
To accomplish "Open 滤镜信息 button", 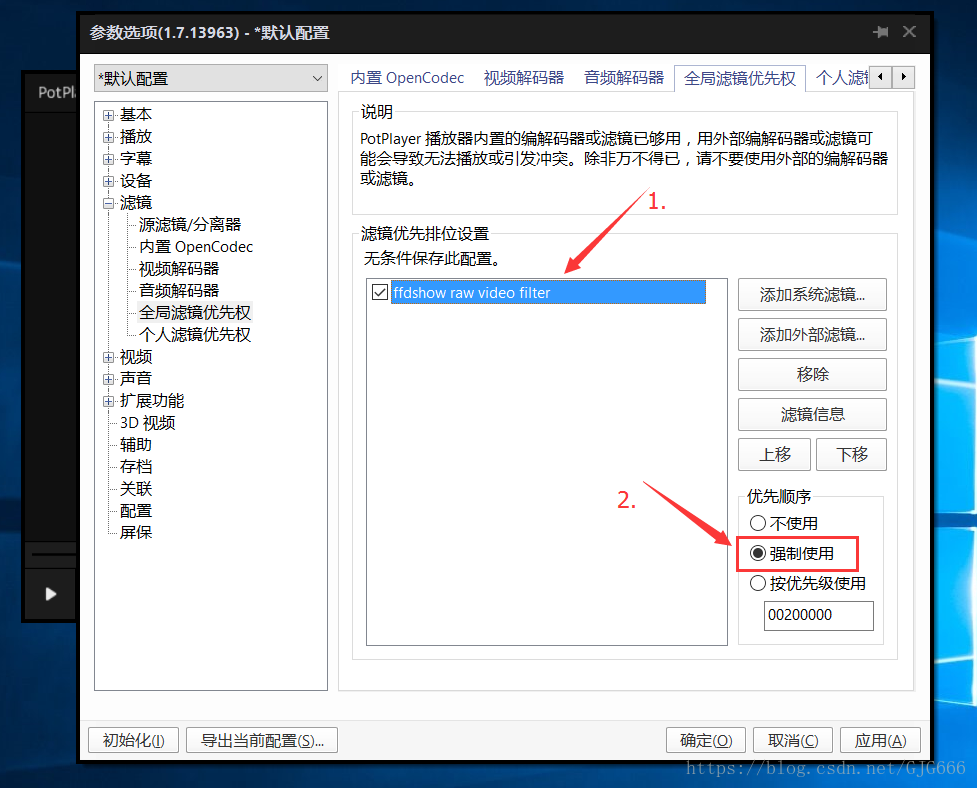I will coord(812,414).
